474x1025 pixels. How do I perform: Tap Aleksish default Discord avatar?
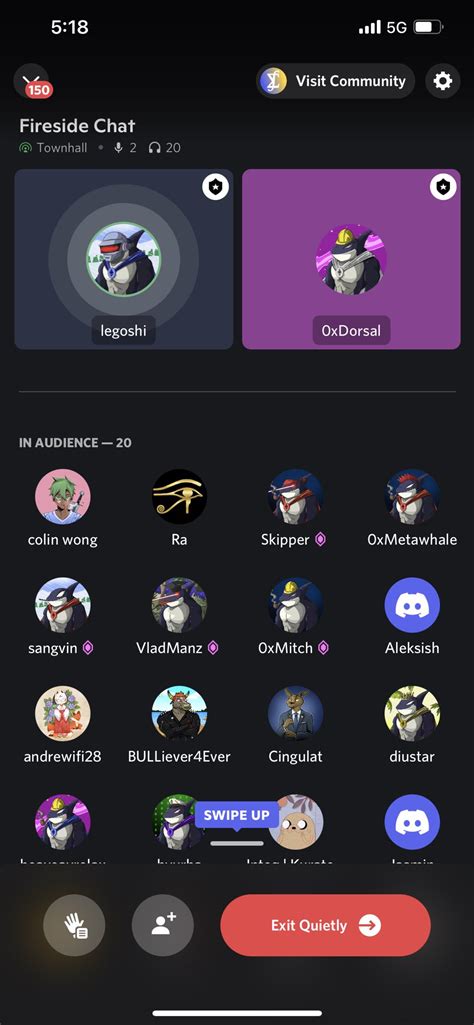[412, 605]
